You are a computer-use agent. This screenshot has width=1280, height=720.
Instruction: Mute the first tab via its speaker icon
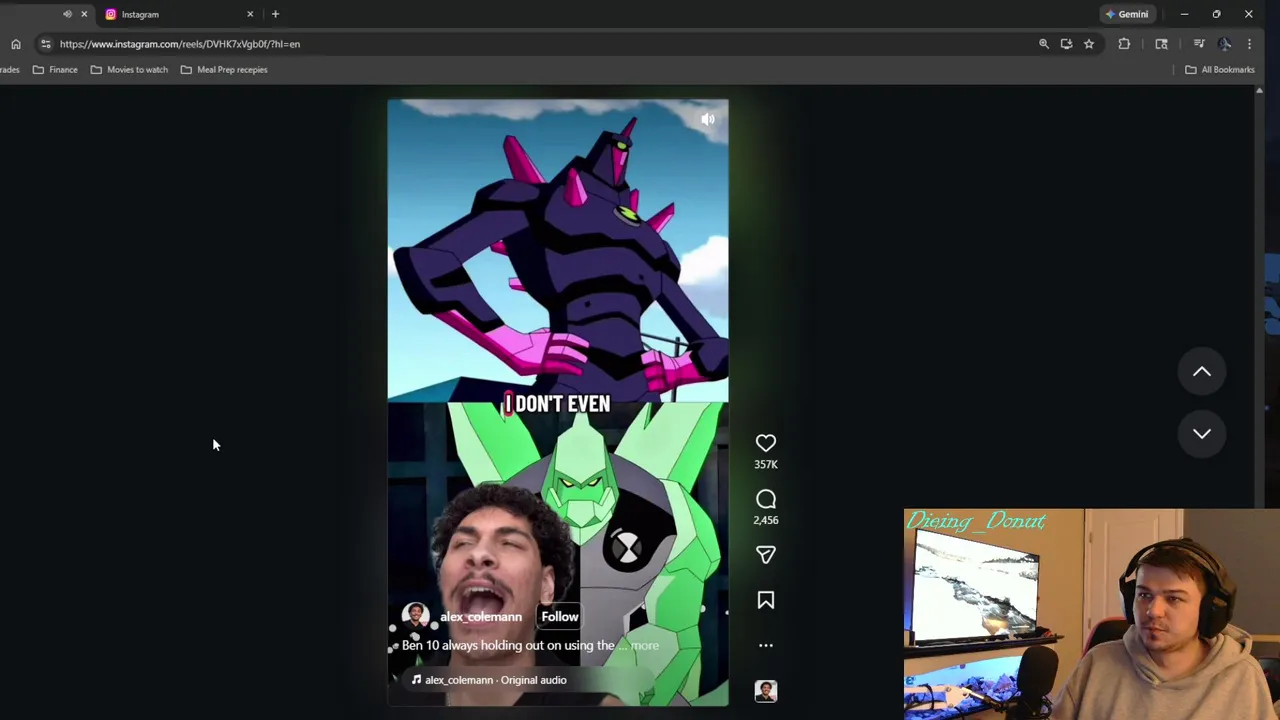[67, 14]
